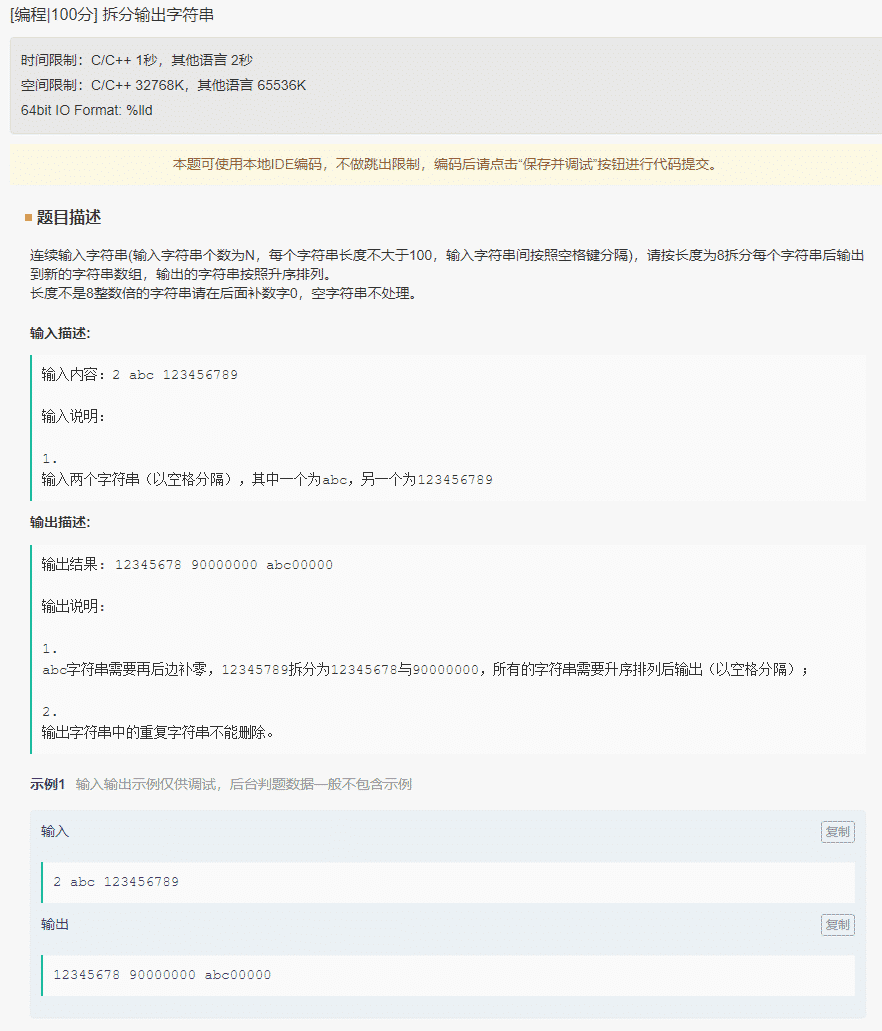Select the 题目描述 section heading
Screen dimensions: 882x1031
click(x=69, y=218)
